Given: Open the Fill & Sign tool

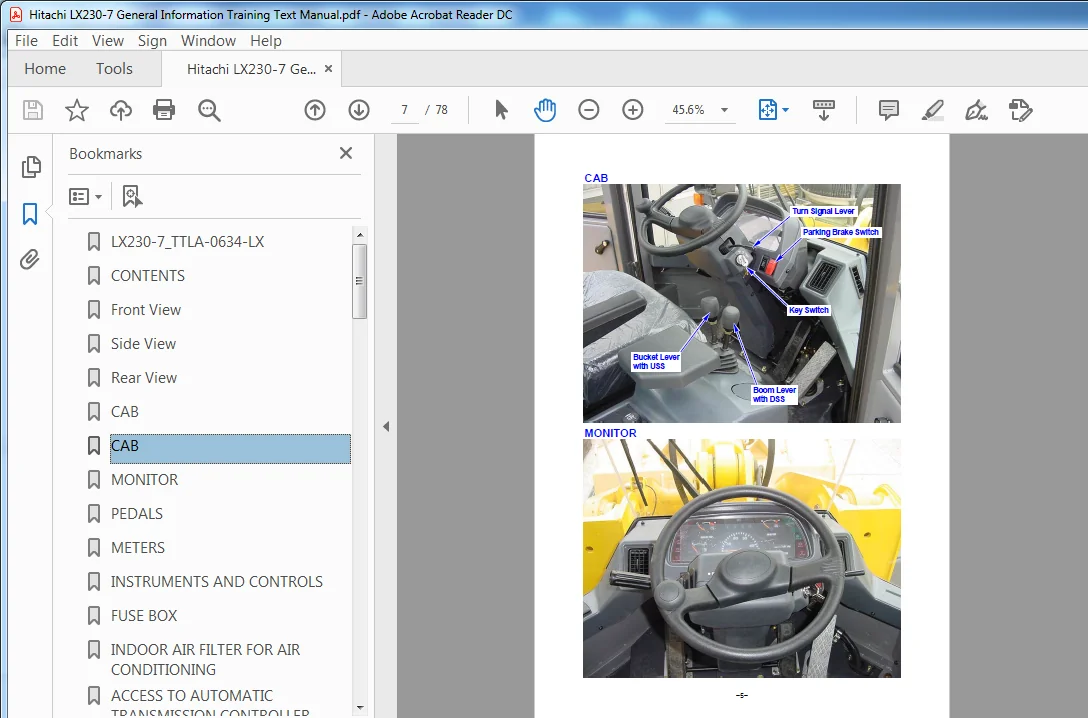Looking at the screenshot, I should [976, 110].
